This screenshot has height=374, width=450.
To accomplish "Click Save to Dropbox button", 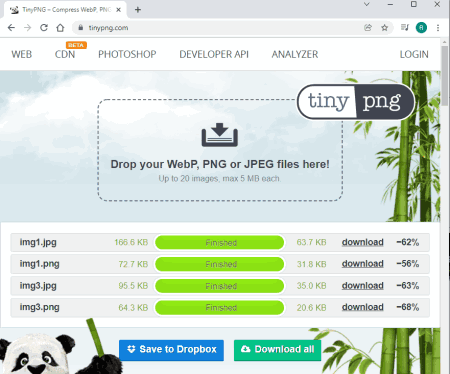I will coord(171,350).
